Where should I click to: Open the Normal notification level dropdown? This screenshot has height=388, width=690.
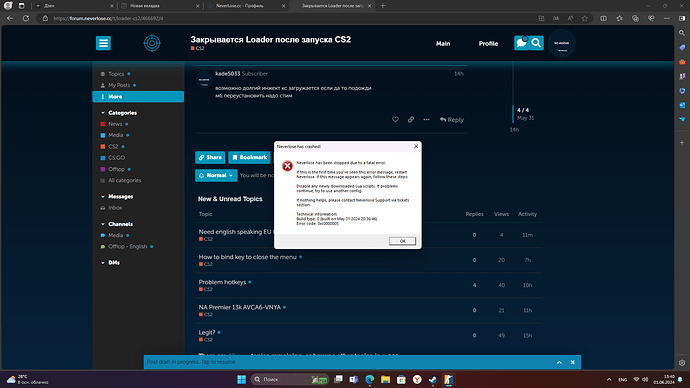[216, 175]
